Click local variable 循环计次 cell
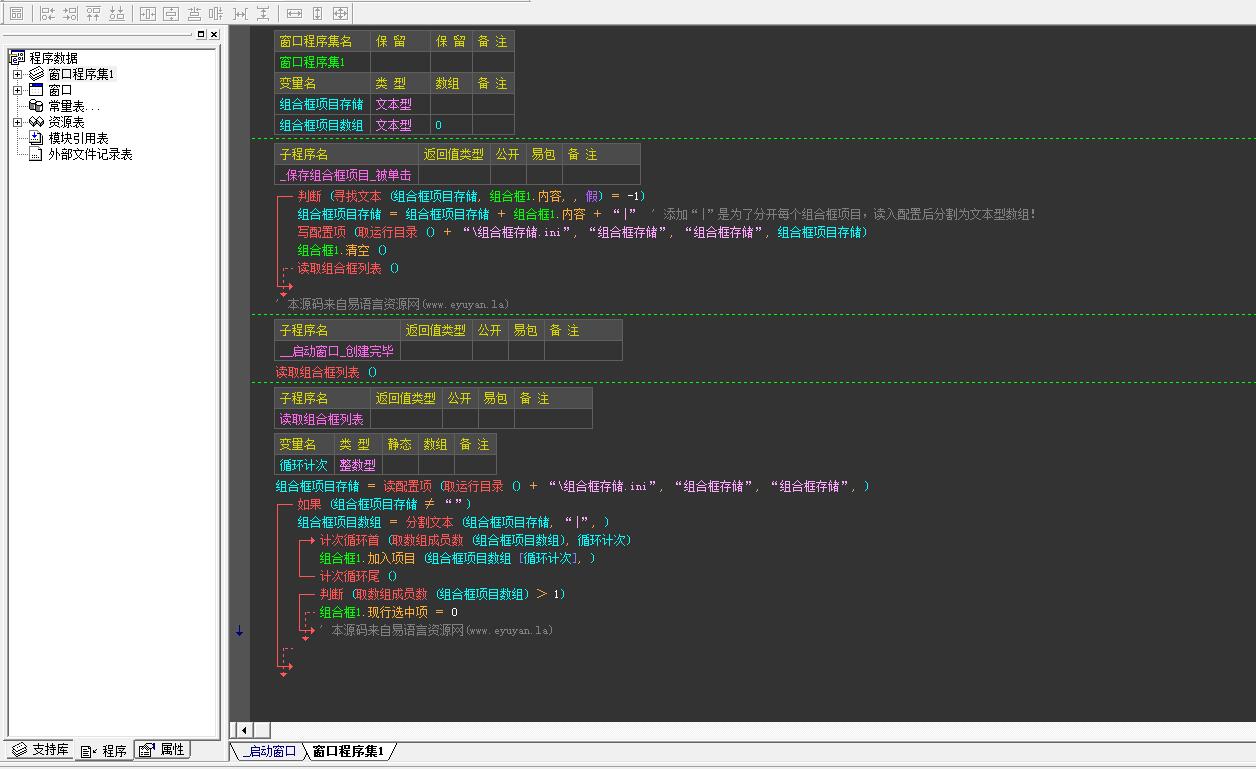The width and height of the screenshot is (1256, 769). (x=303, y=465)
